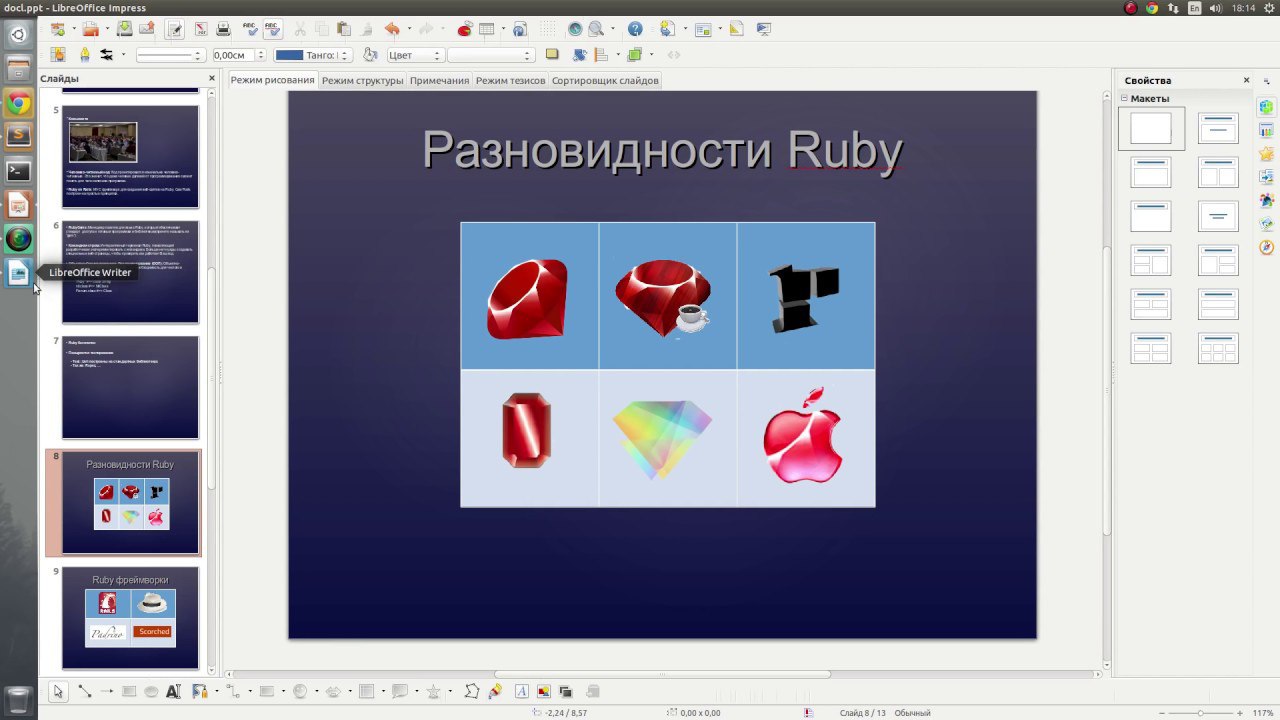
Task: Open Slide Transition in the sidebar
Action: (1266, 176)
